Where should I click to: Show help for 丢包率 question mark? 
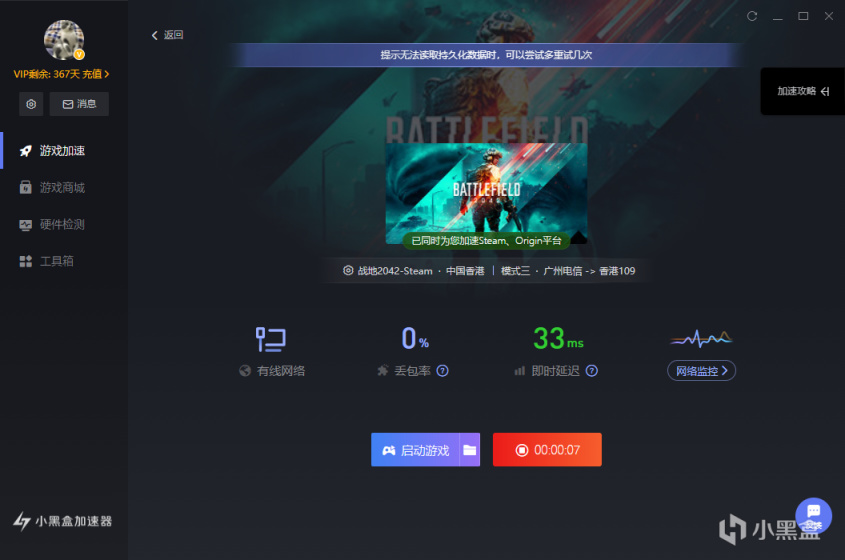[442, 371]
